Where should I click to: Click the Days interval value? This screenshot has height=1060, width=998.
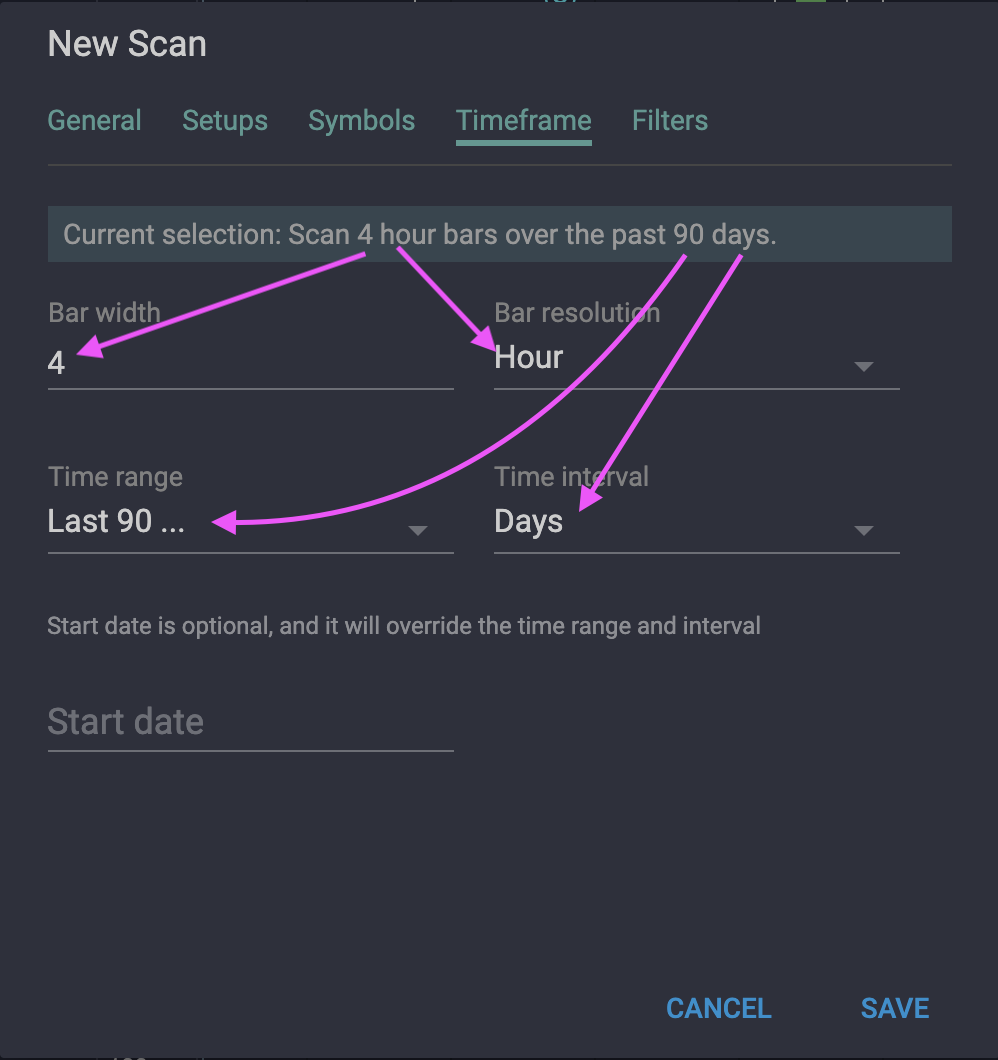528,521
